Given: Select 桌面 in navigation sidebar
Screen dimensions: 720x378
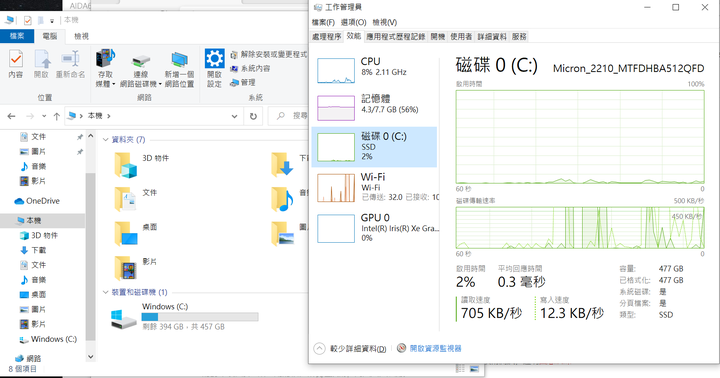Looking at the screenshot, I should [x=33, y=294].
